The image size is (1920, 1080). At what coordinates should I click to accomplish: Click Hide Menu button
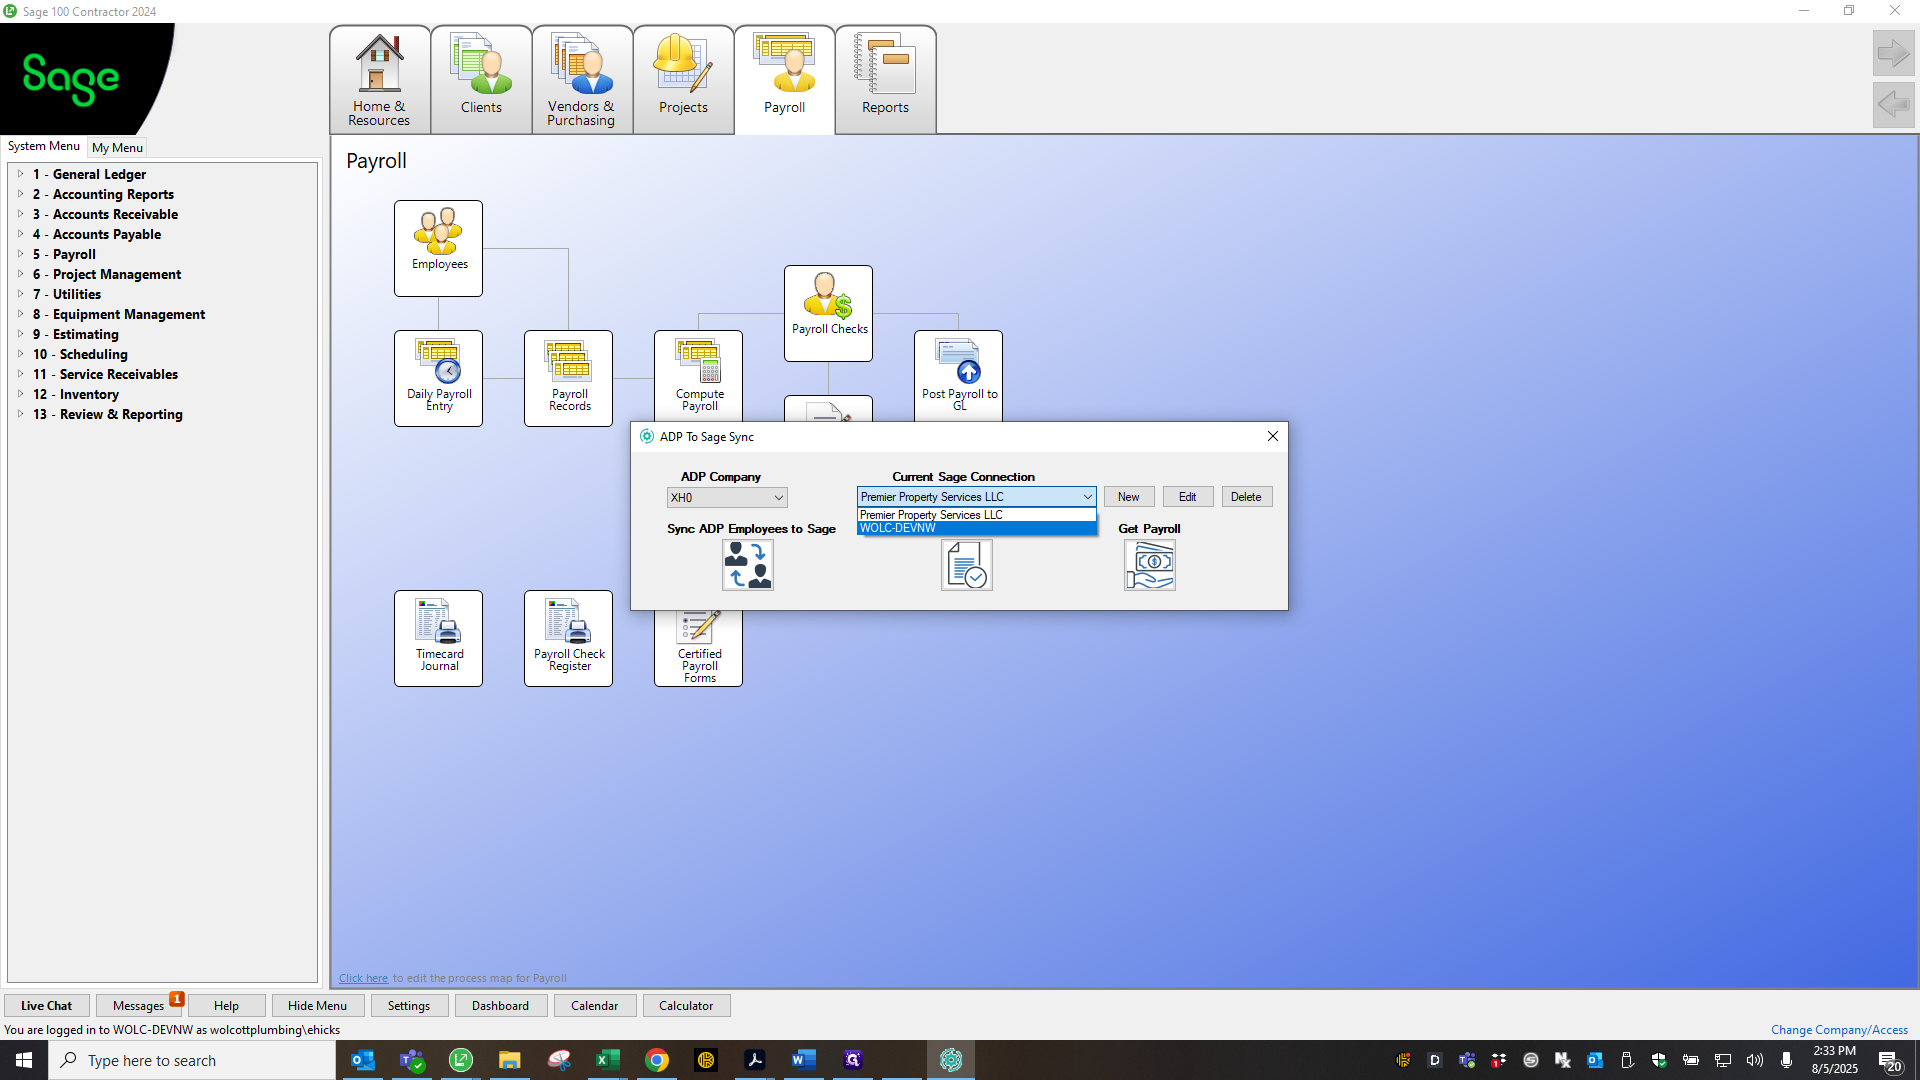pos(317,1006)
